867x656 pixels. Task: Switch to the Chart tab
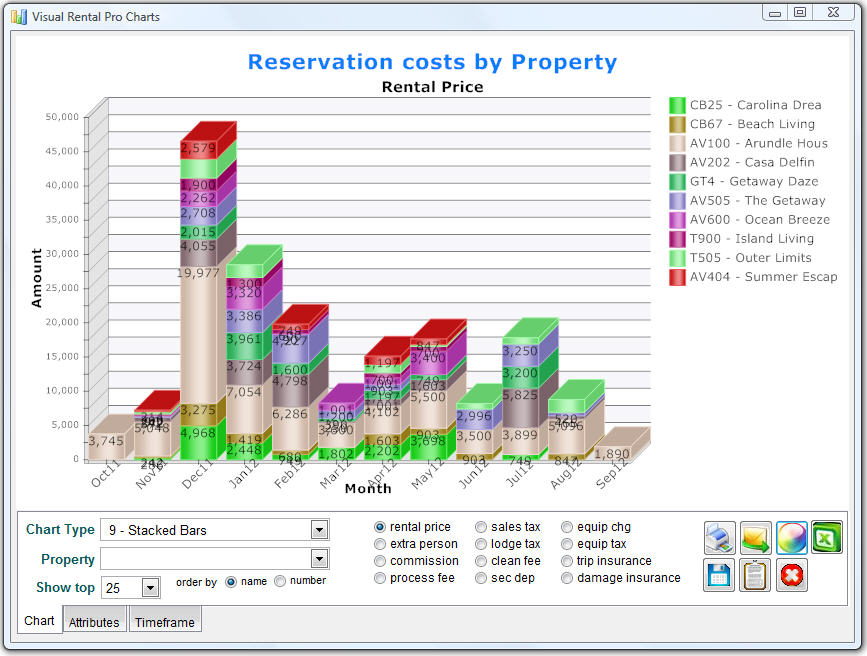click(x=39, y=621)
